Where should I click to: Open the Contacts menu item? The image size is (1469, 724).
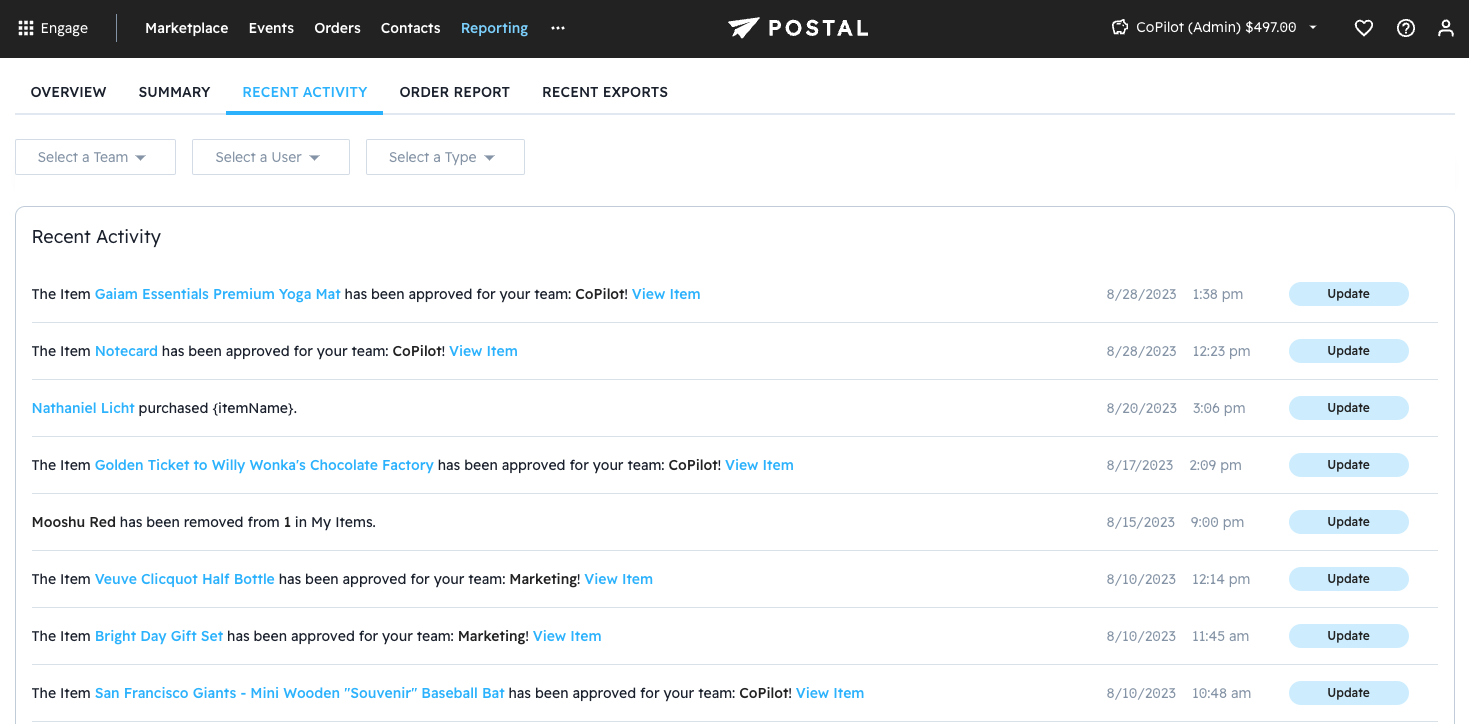pos(410,28)
